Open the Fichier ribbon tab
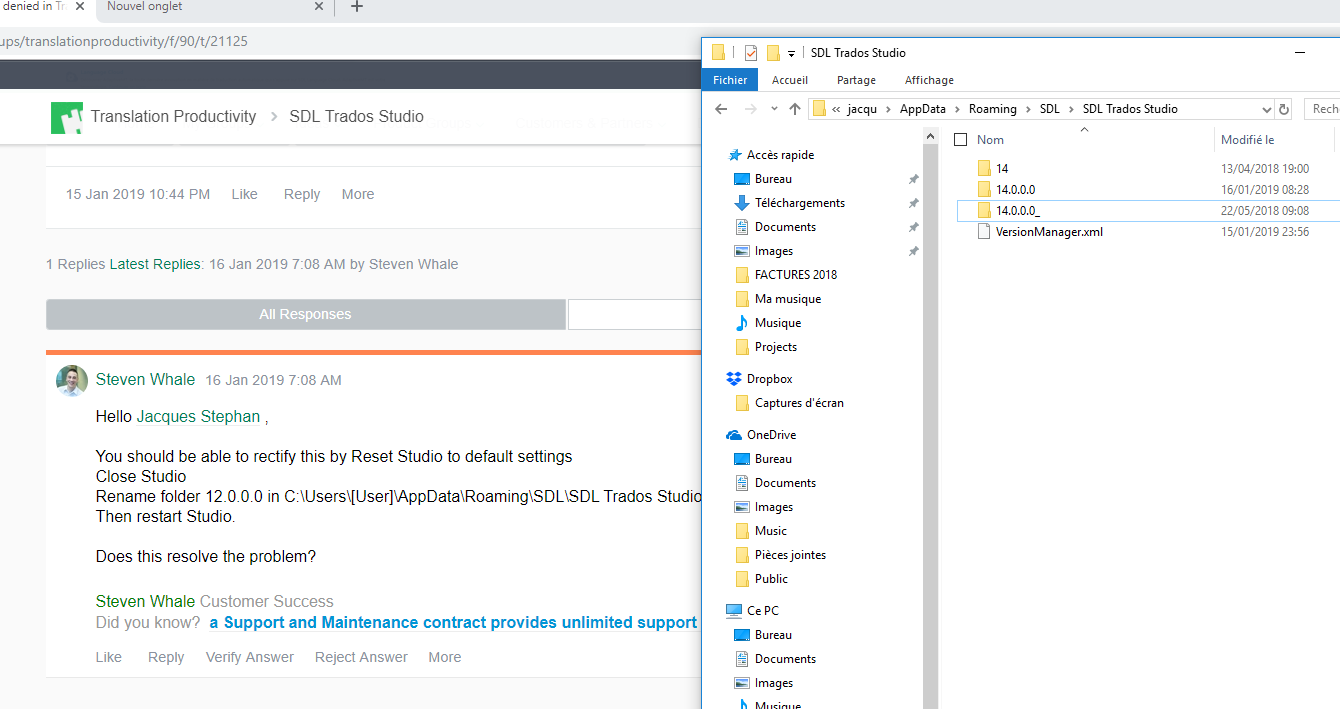The width and height of the screenshot is (1340, 709). [x=730, y=80]
